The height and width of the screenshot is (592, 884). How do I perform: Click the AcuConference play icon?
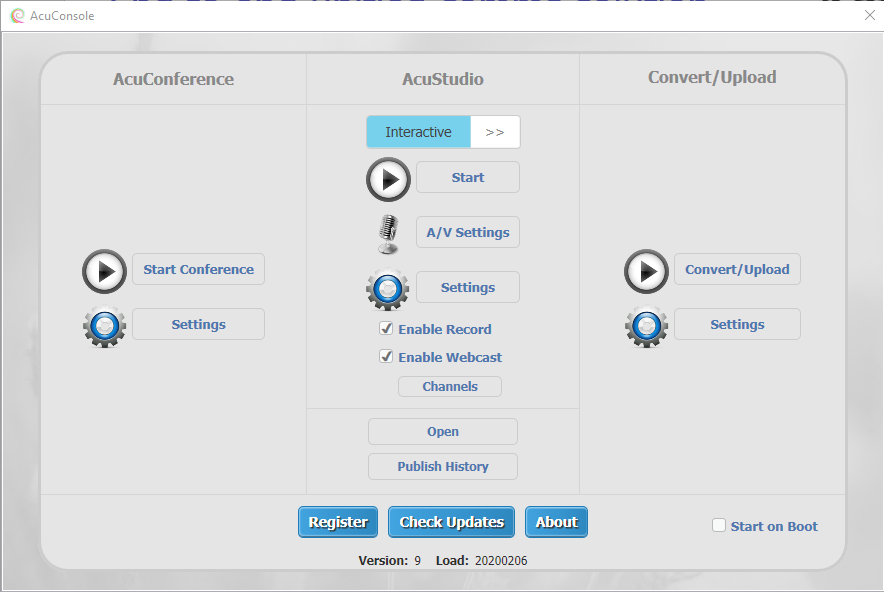pos(104,271)
